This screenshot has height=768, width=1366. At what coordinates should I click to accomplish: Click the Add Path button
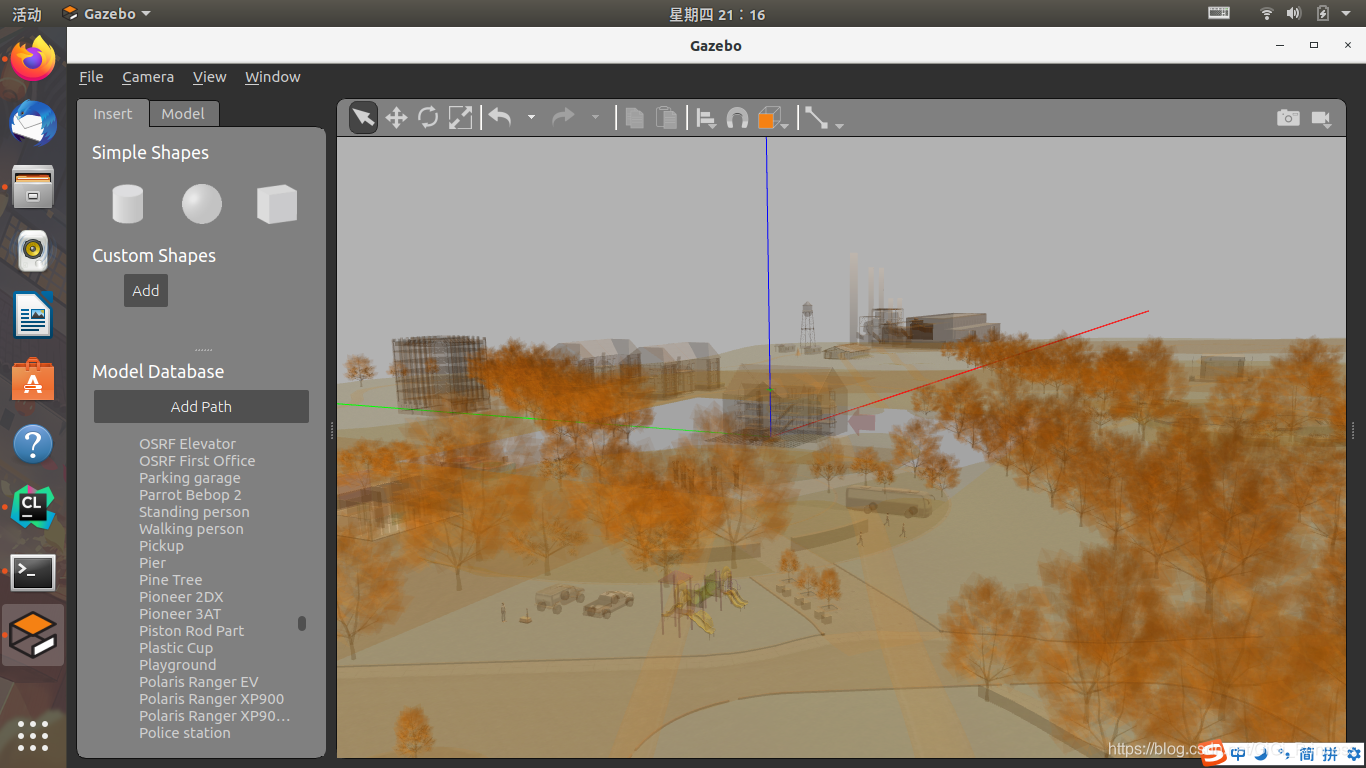click(x=201, y=407)
